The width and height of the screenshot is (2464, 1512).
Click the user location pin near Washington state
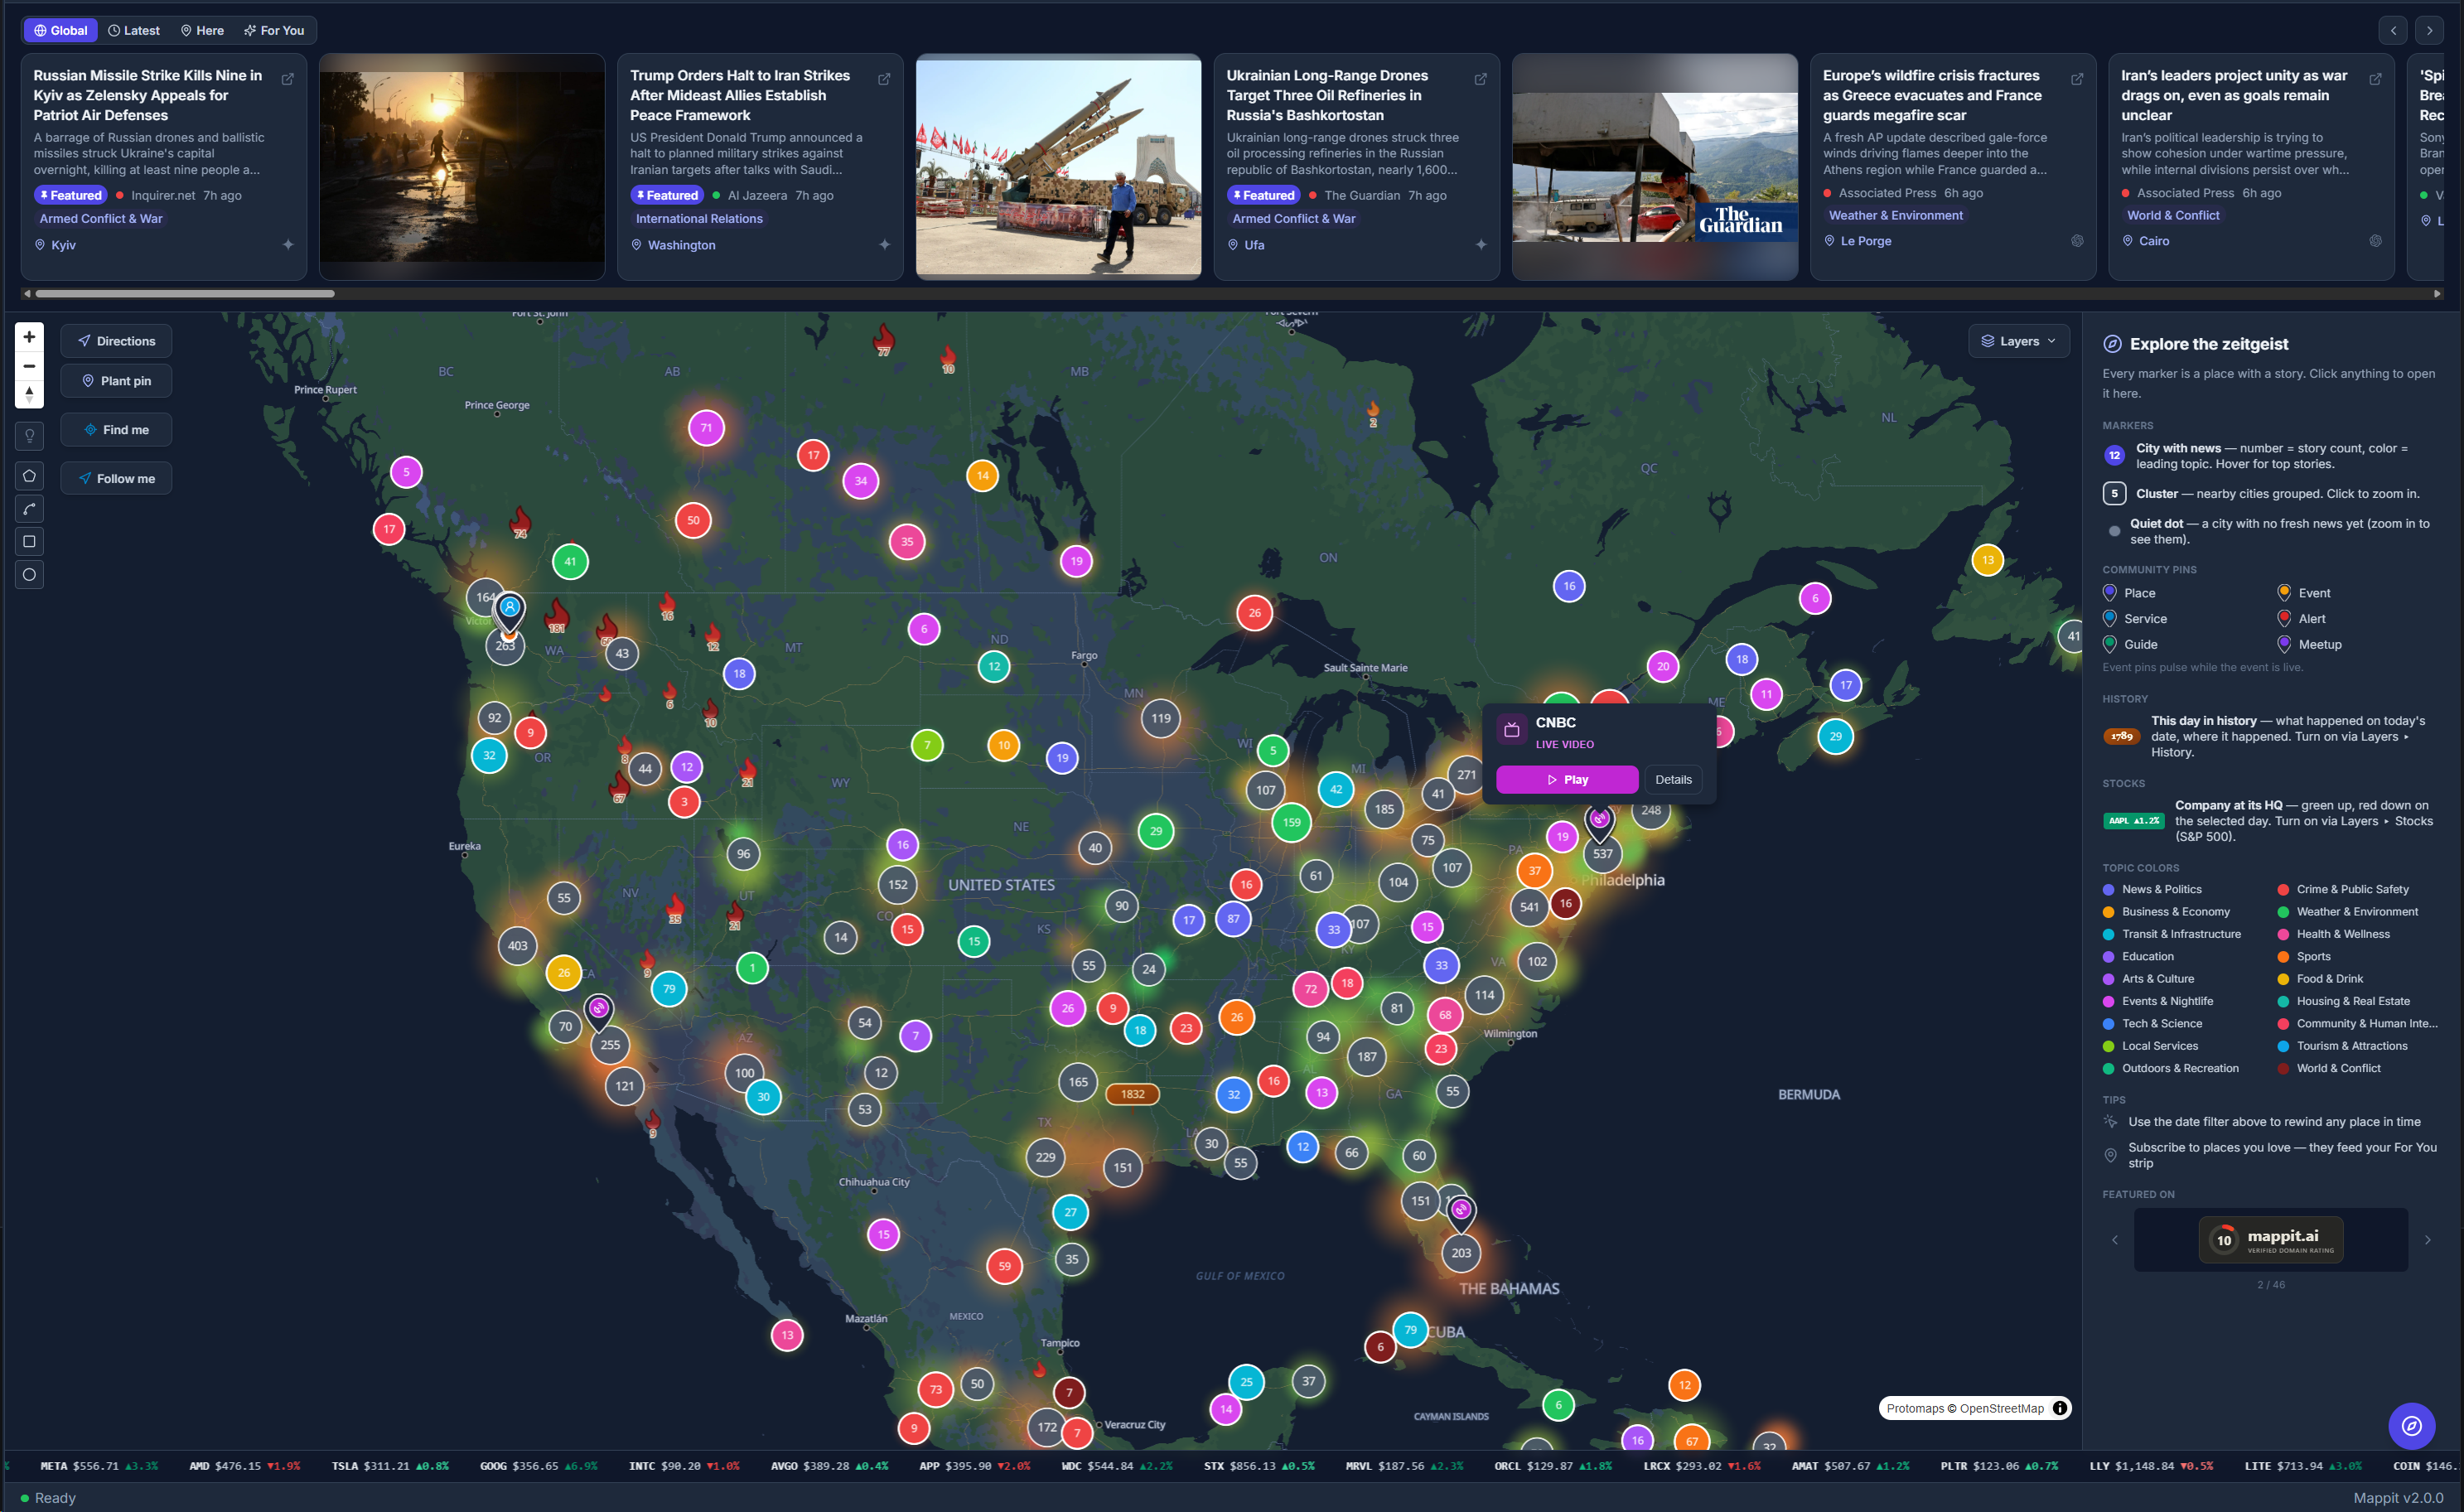click(x=510, y=610)
